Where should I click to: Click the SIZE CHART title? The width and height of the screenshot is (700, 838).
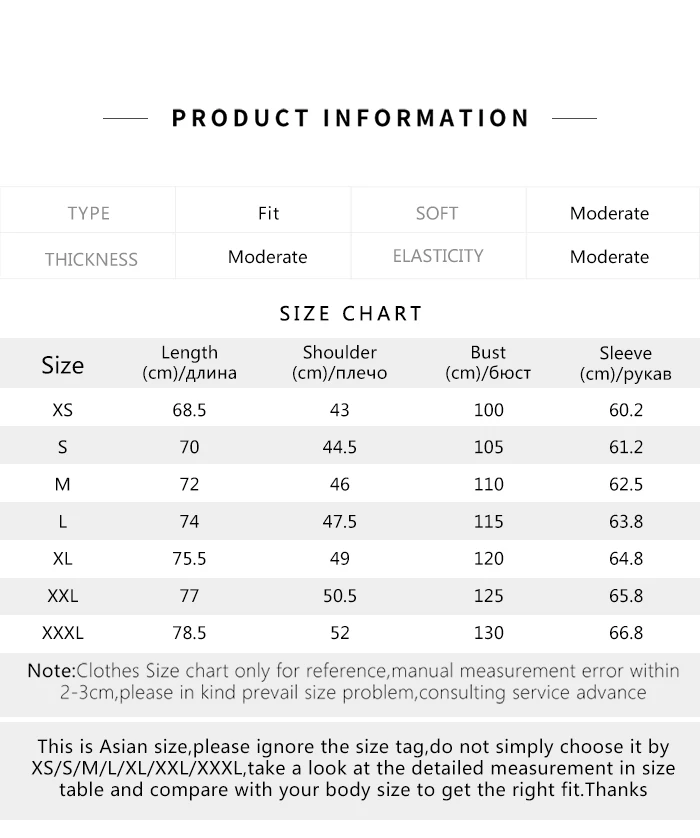[x=351, y=313]
